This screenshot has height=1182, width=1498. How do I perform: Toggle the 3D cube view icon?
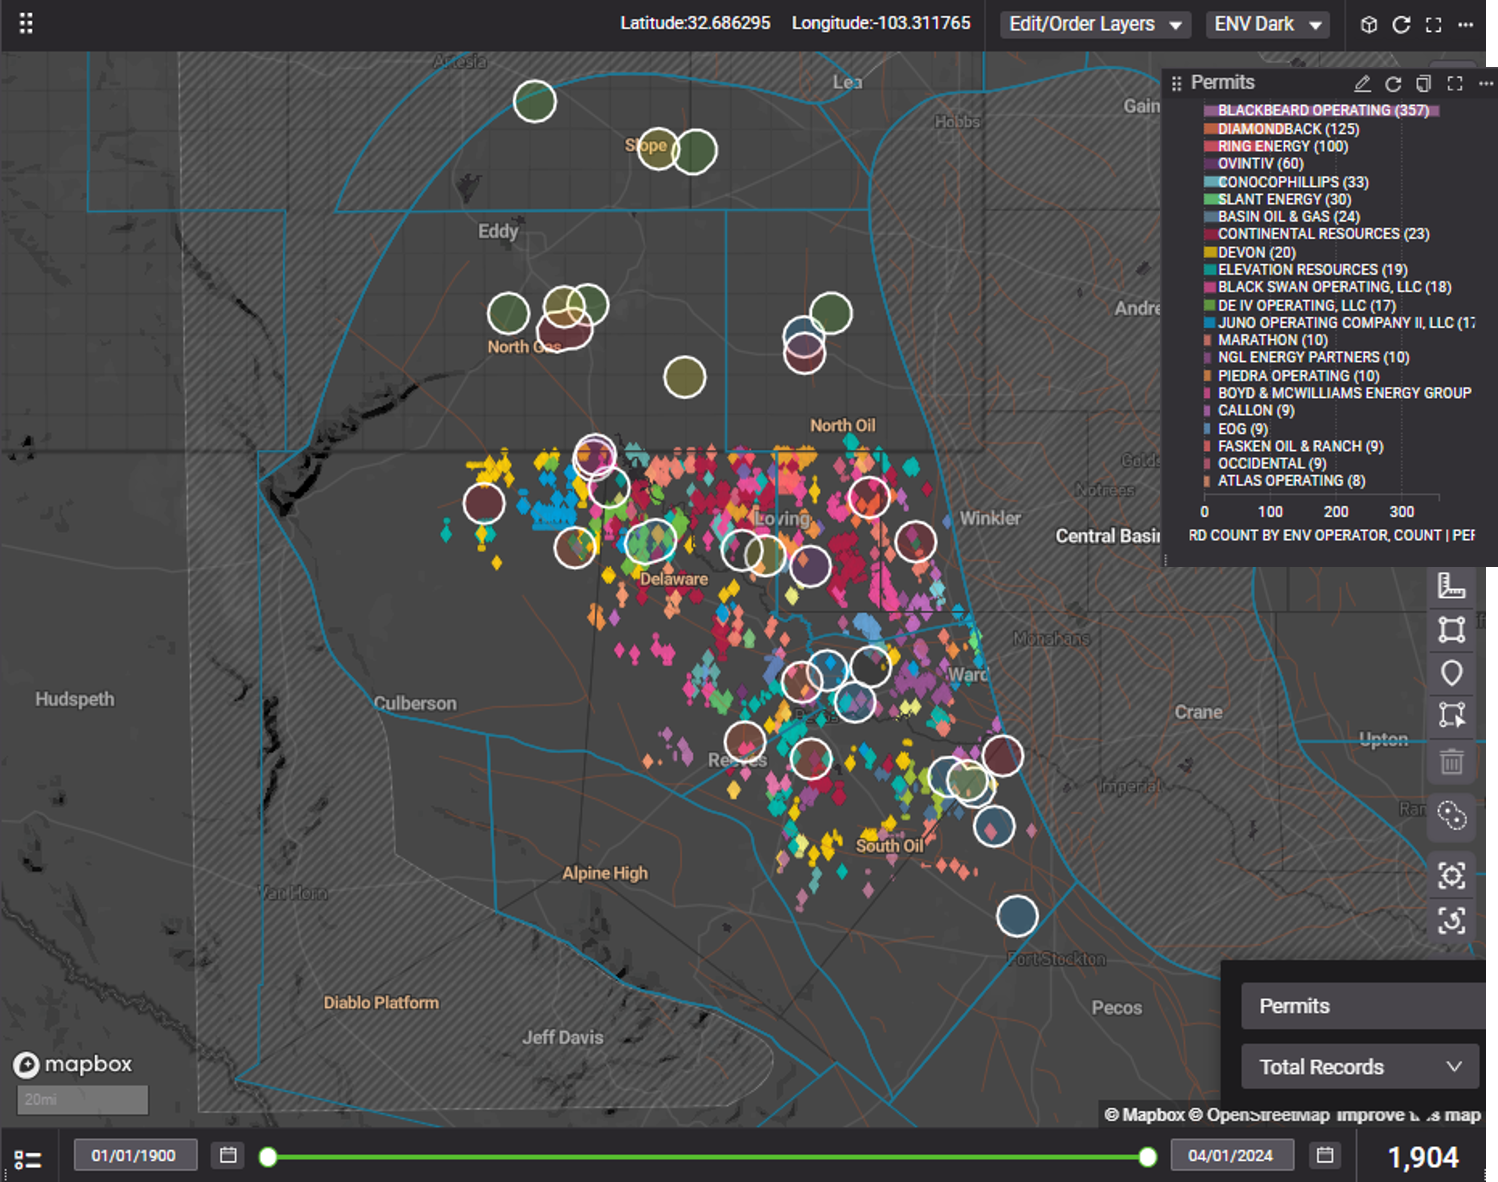[1369, 25]
